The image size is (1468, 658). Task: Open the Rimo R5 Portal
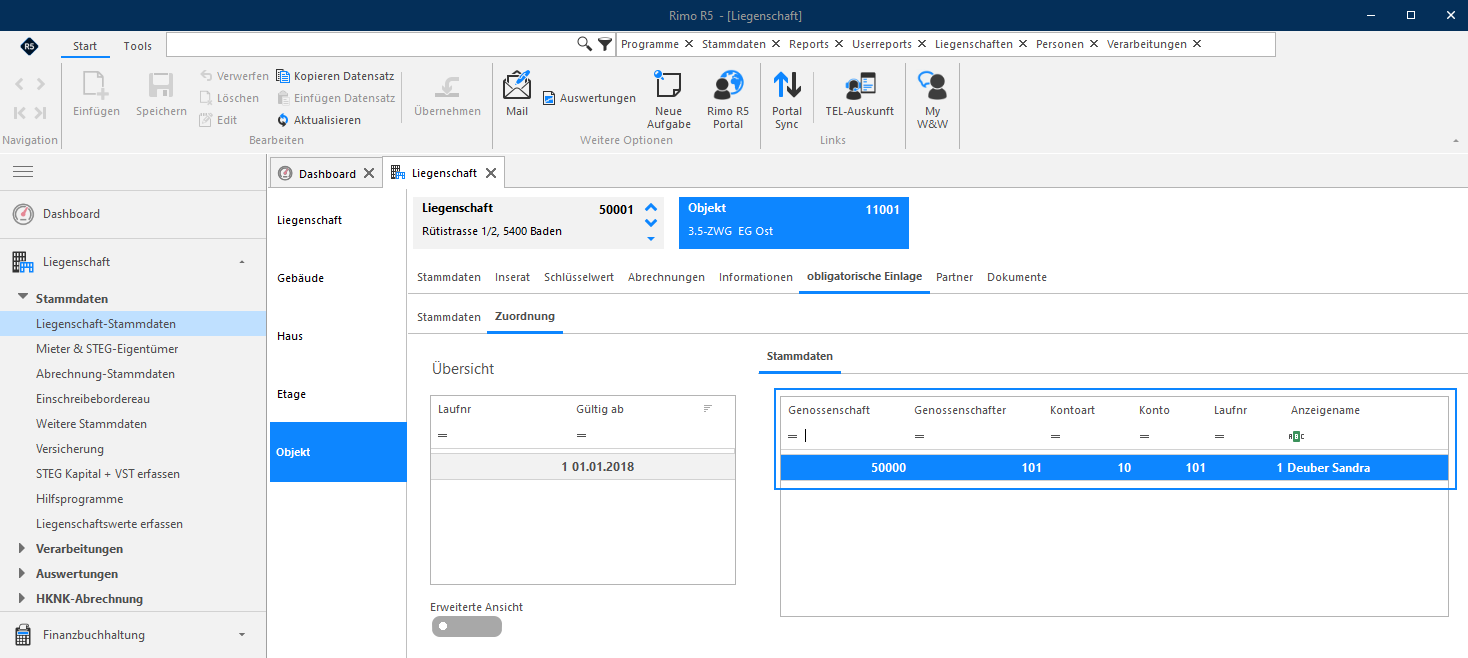[728, 99]
